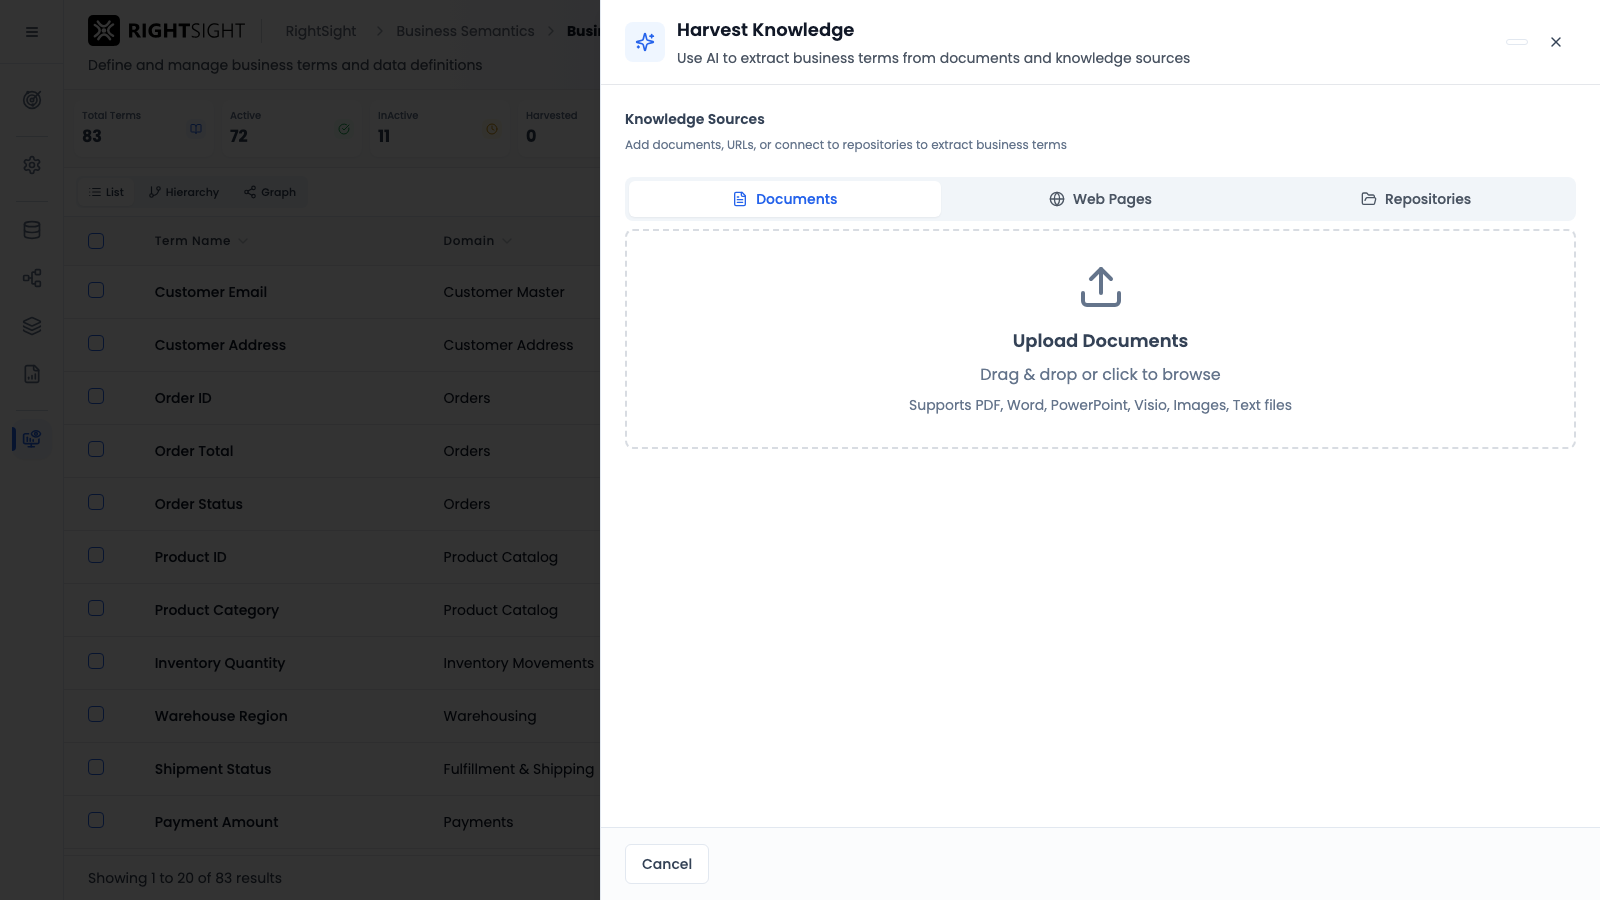Check the Product ID row checkbox
Screen dimensions: 1600x900
tap(96, 555)
